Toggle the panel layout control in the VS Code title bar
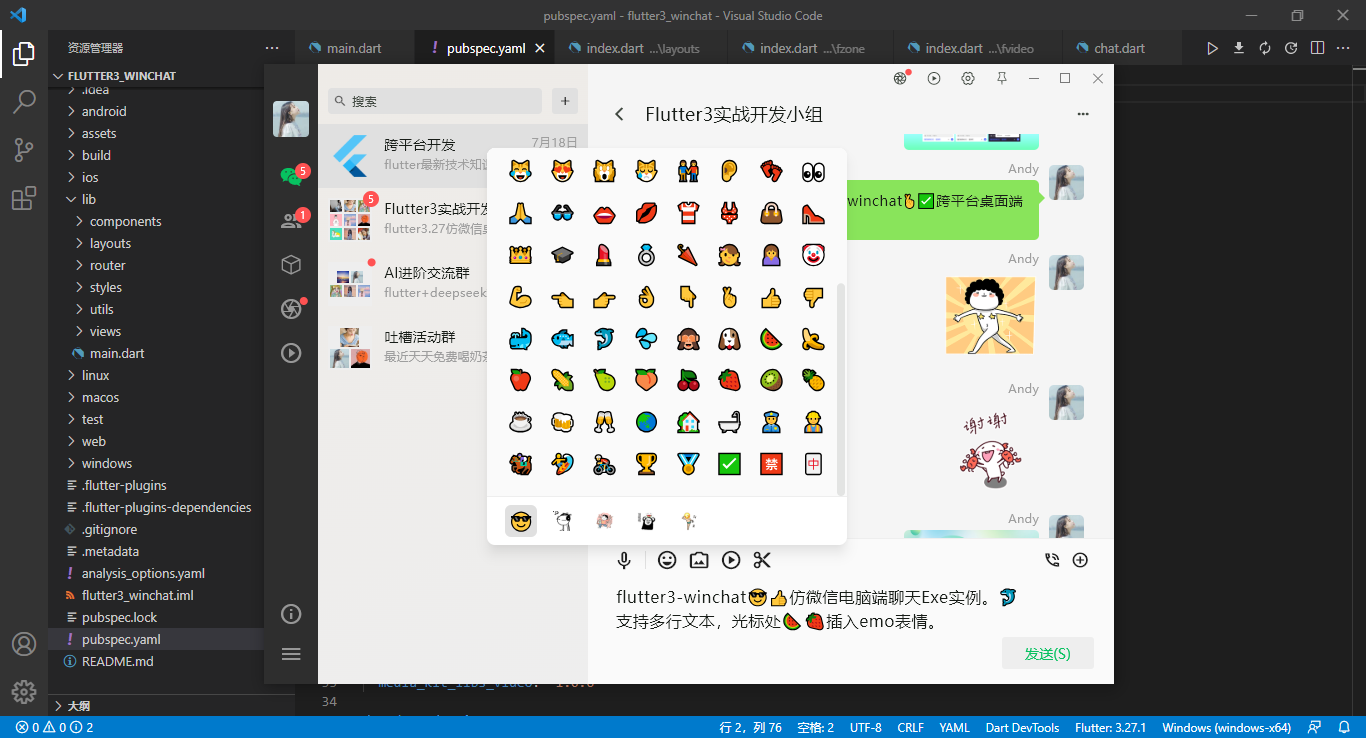Screen dimensions: 1366x738 click(x=1316, y=47)
